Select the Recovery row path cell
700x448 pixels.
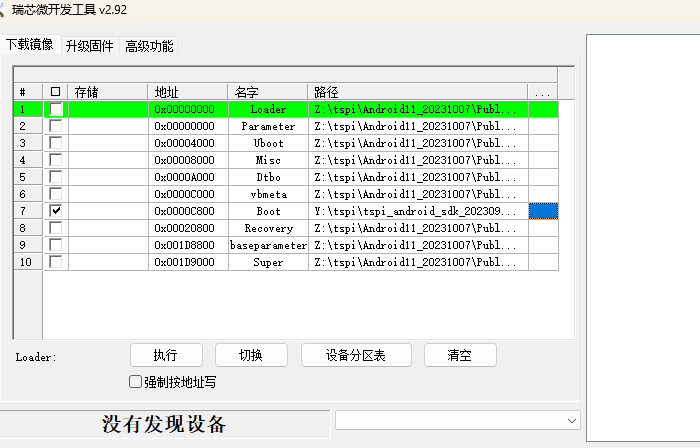417,228
